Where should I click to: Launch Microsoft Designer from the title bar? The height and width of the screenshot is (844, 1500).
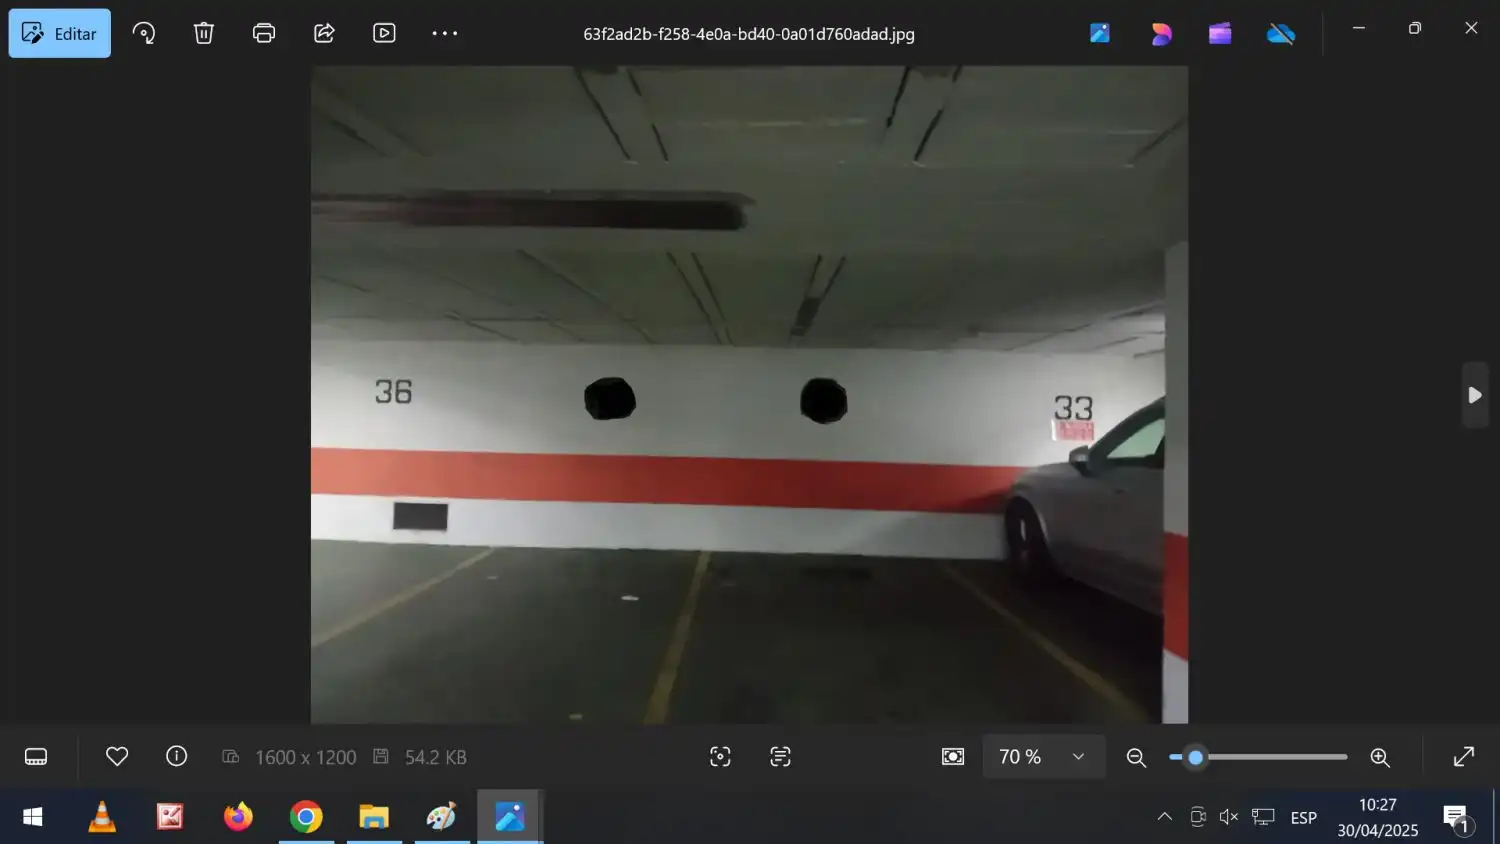[1161, 33]
